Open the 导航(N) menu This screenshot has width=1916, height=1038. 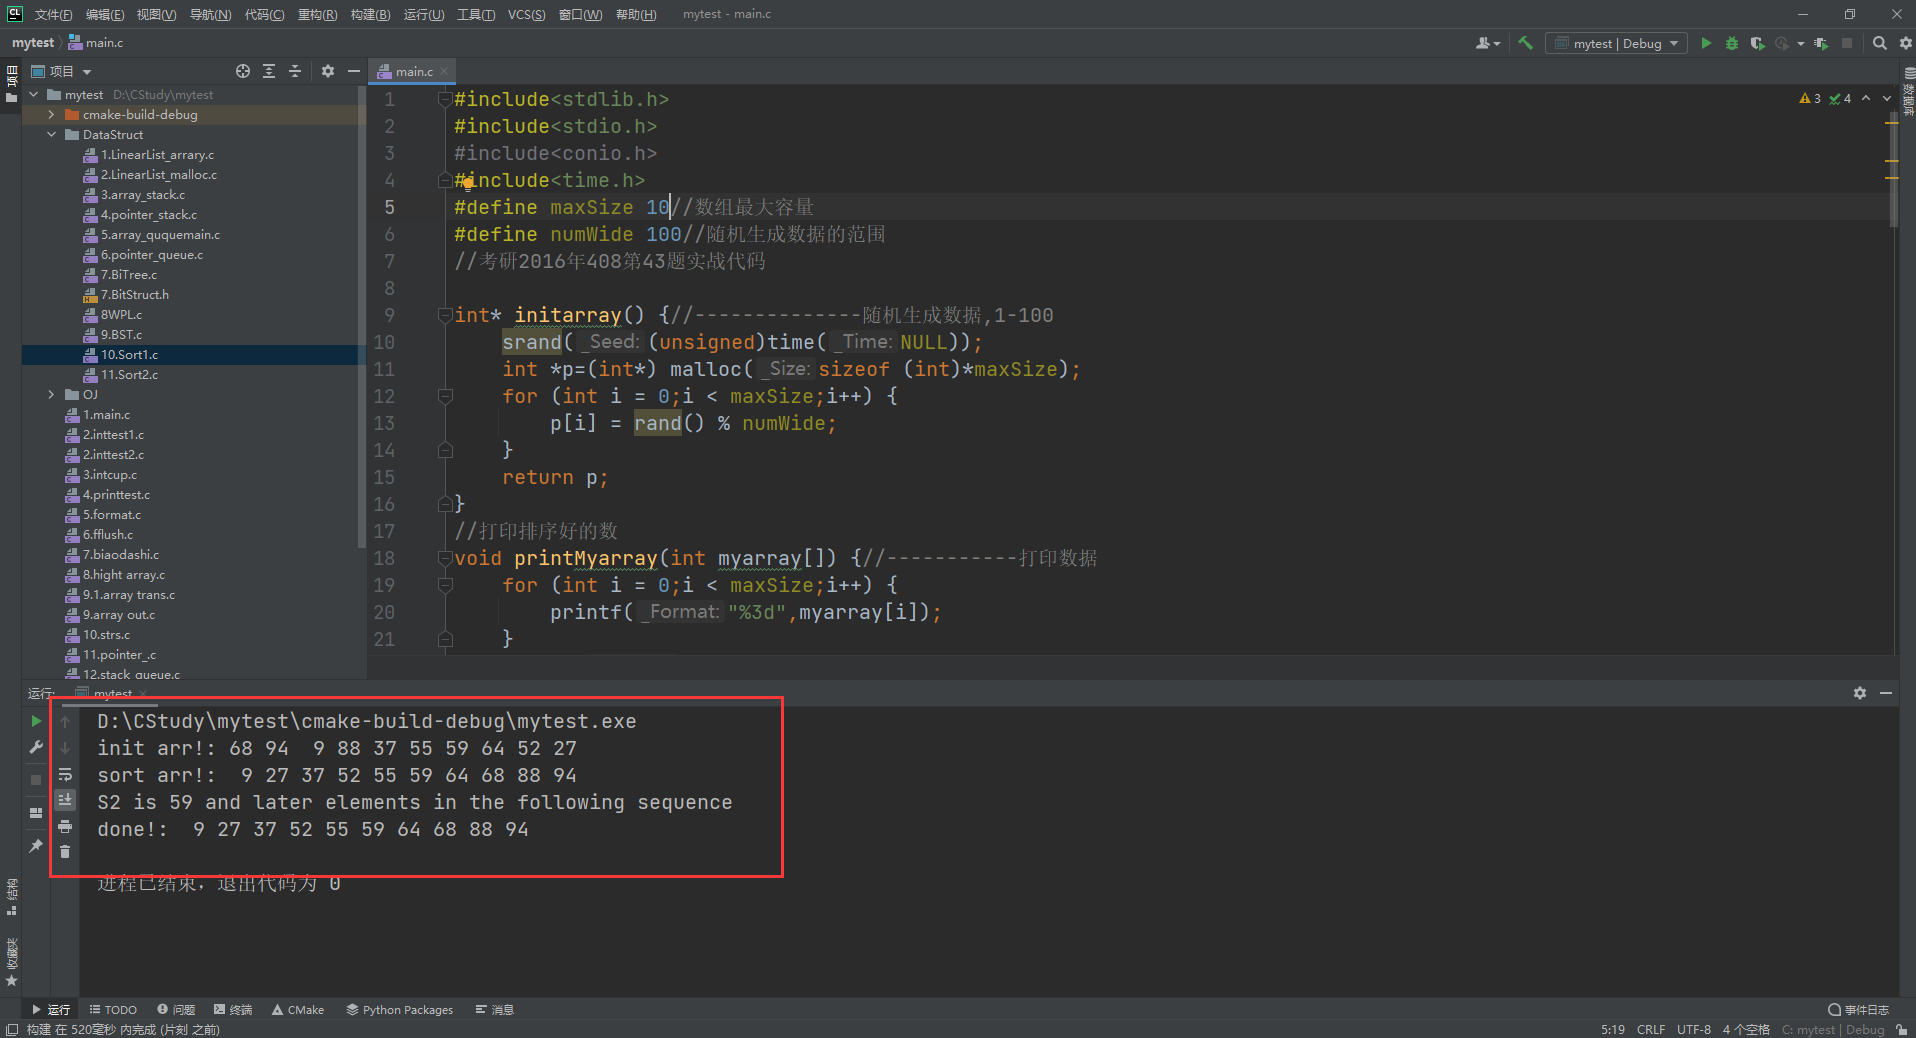[x=210, y=14]
